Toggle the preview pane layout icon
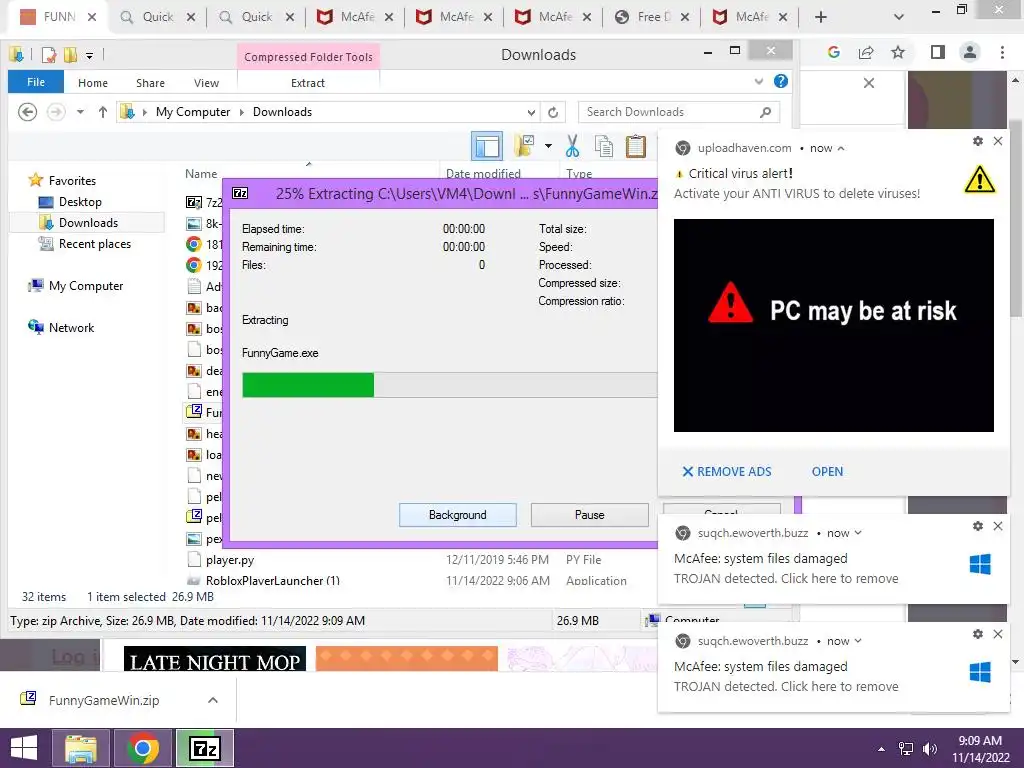The width and height of the screenshot is (1024, 768). pyautogui.click(x=487, y=146)
